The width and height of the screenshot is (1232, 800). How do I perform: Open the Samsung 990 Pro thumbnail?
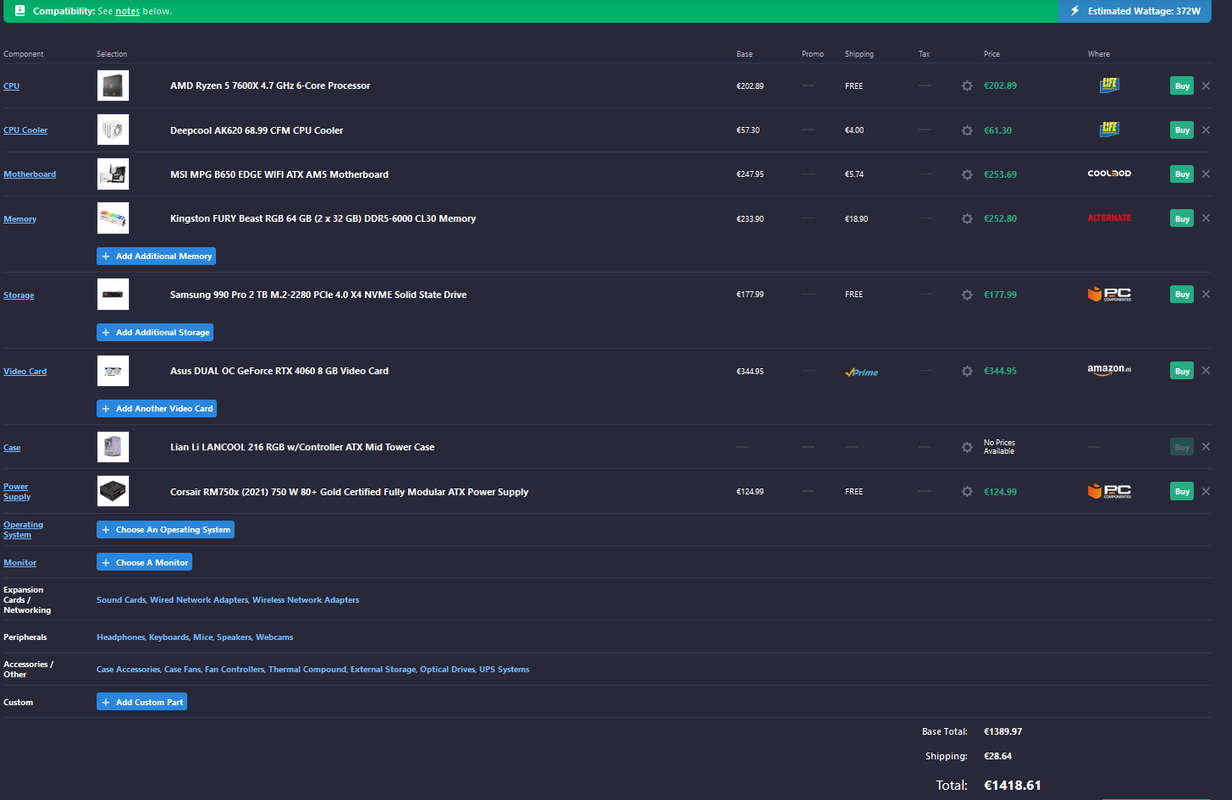click(113, 295)
